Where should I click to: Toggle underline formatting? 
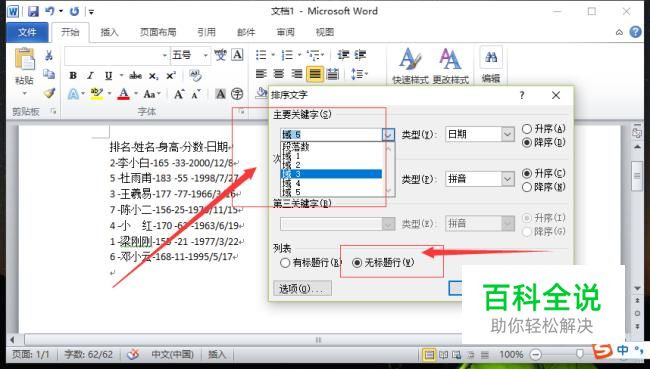(109, 75)
